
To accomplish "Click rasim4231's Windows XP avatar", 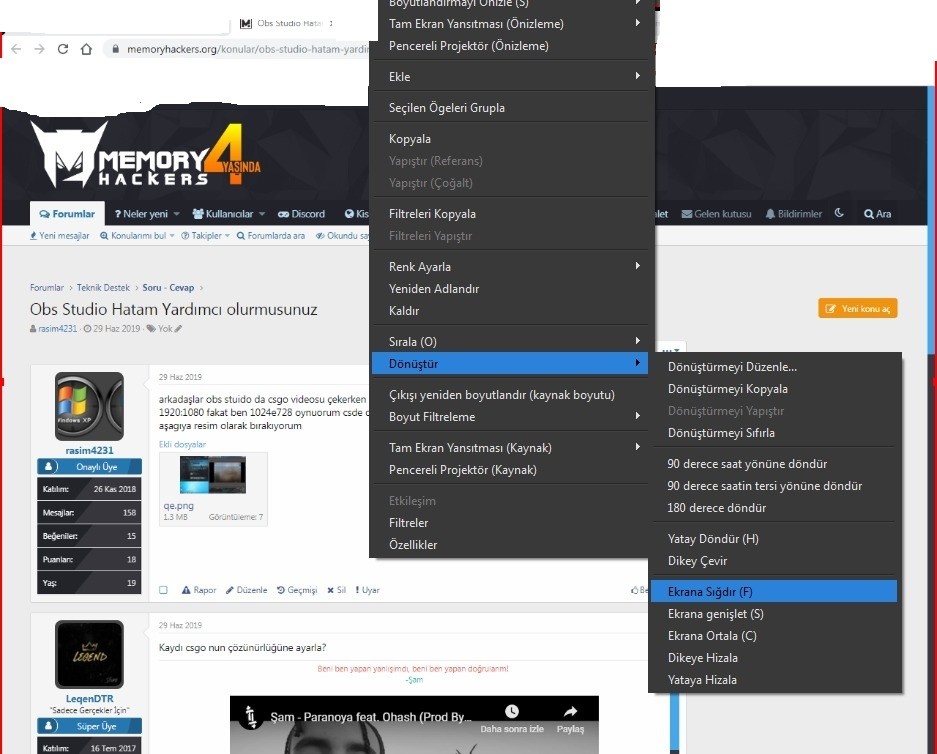I will coord(89,406).
